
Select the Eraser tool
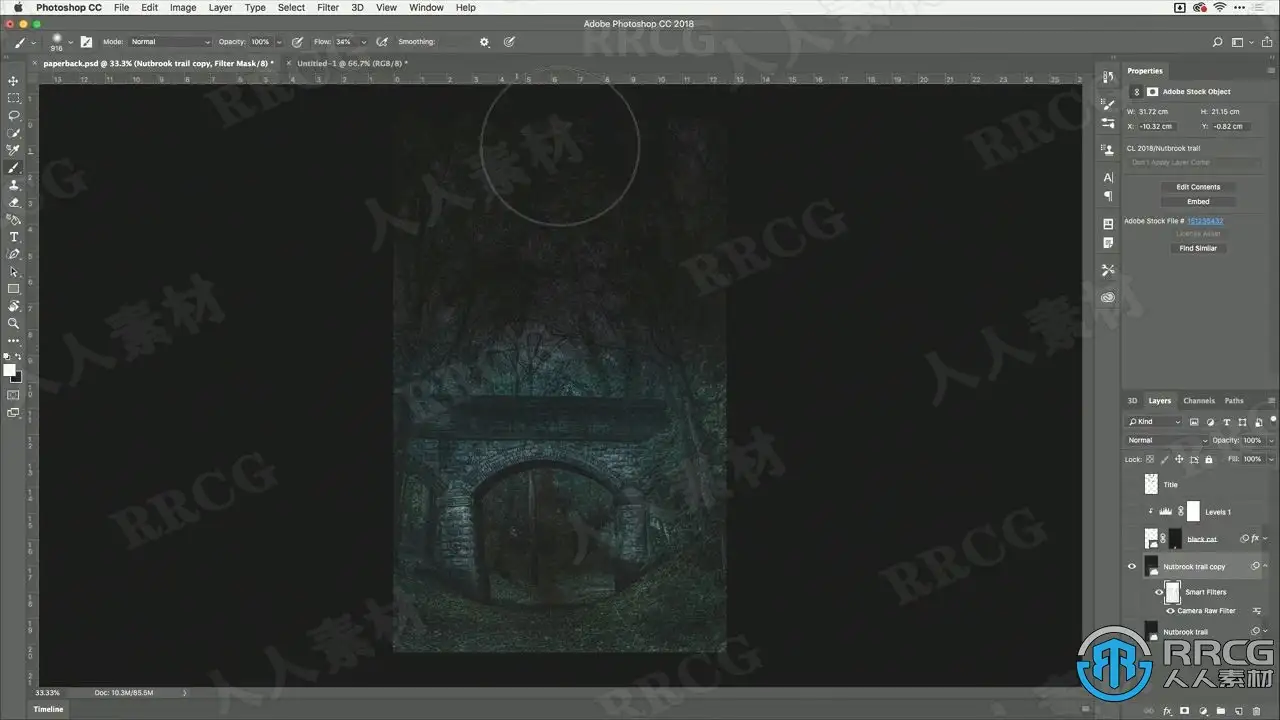coord(14,202)
